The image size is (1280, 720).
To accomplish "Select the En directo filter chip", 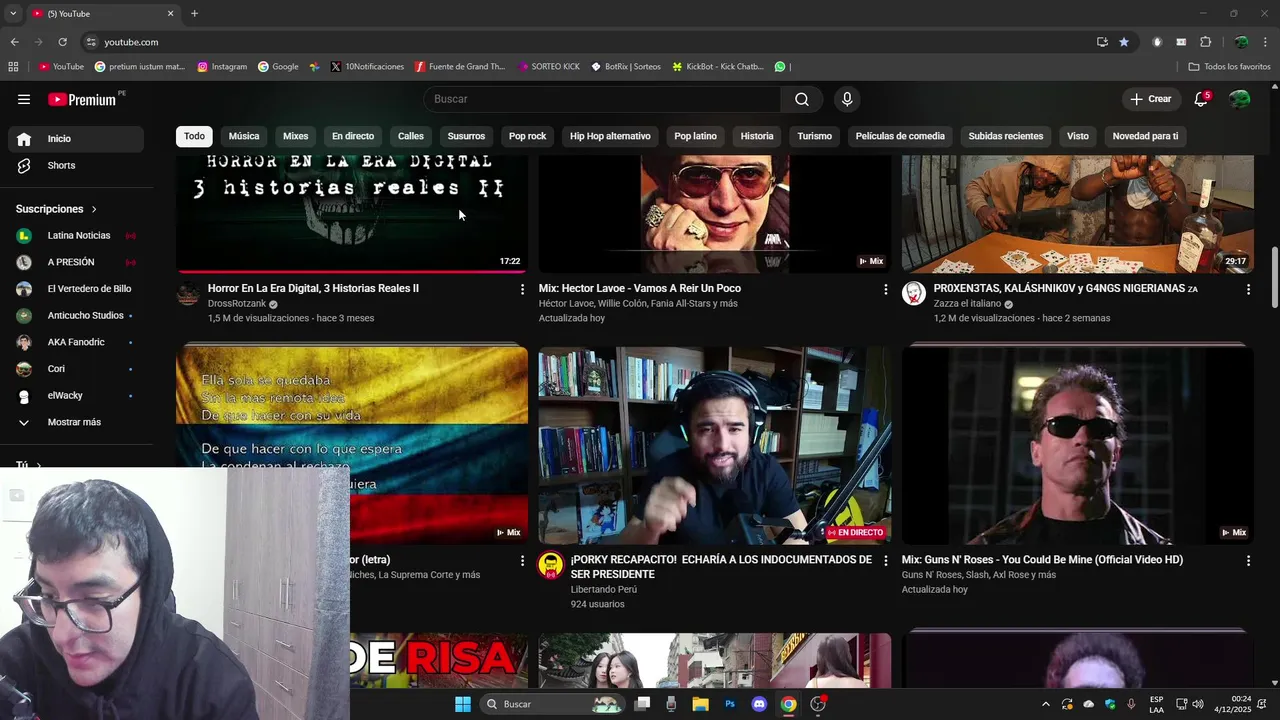I will tap(353, 136).
